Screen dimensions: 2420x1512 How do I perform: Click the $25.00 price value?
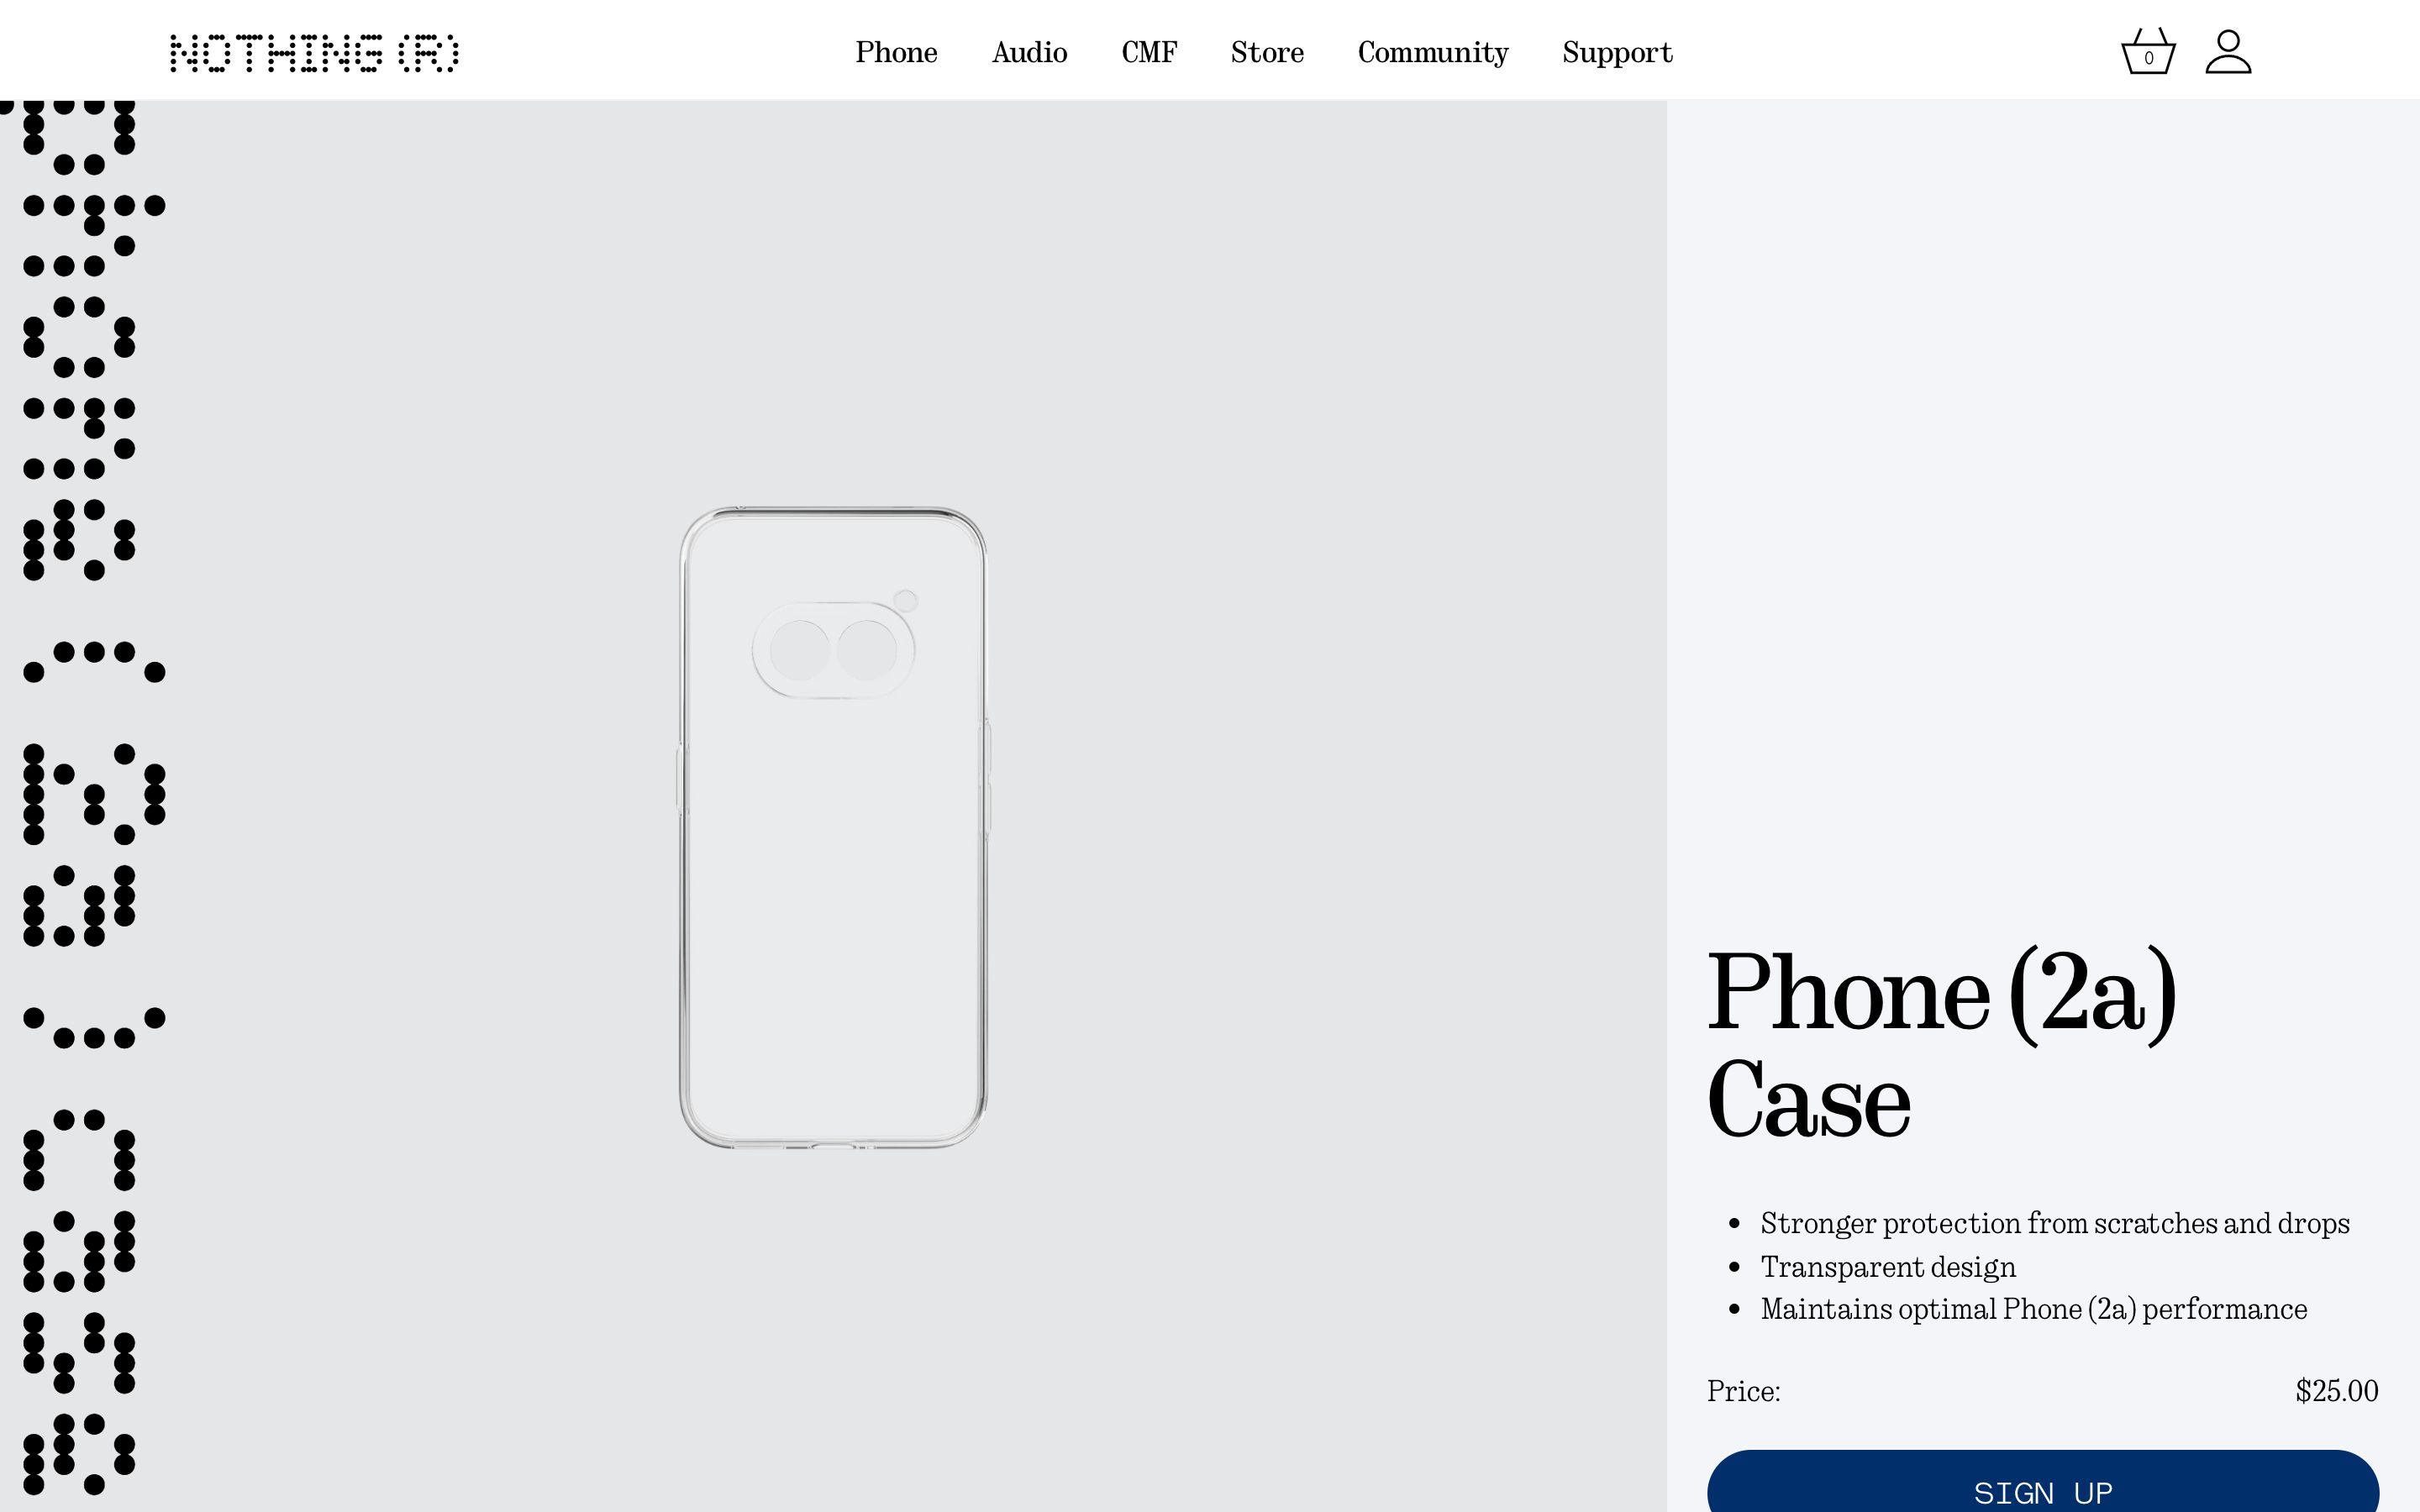coord(2336,1391)
